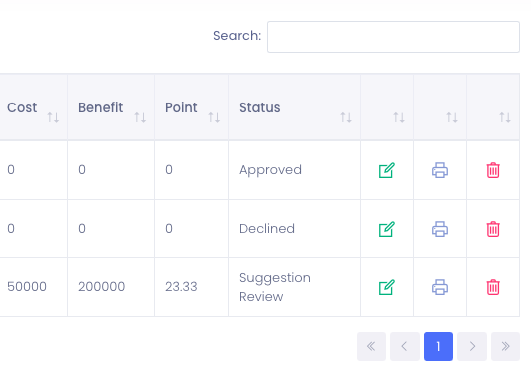The width and height of the screenshot is (531, 371).
Task: Go to next page
Action: [472, 346]
